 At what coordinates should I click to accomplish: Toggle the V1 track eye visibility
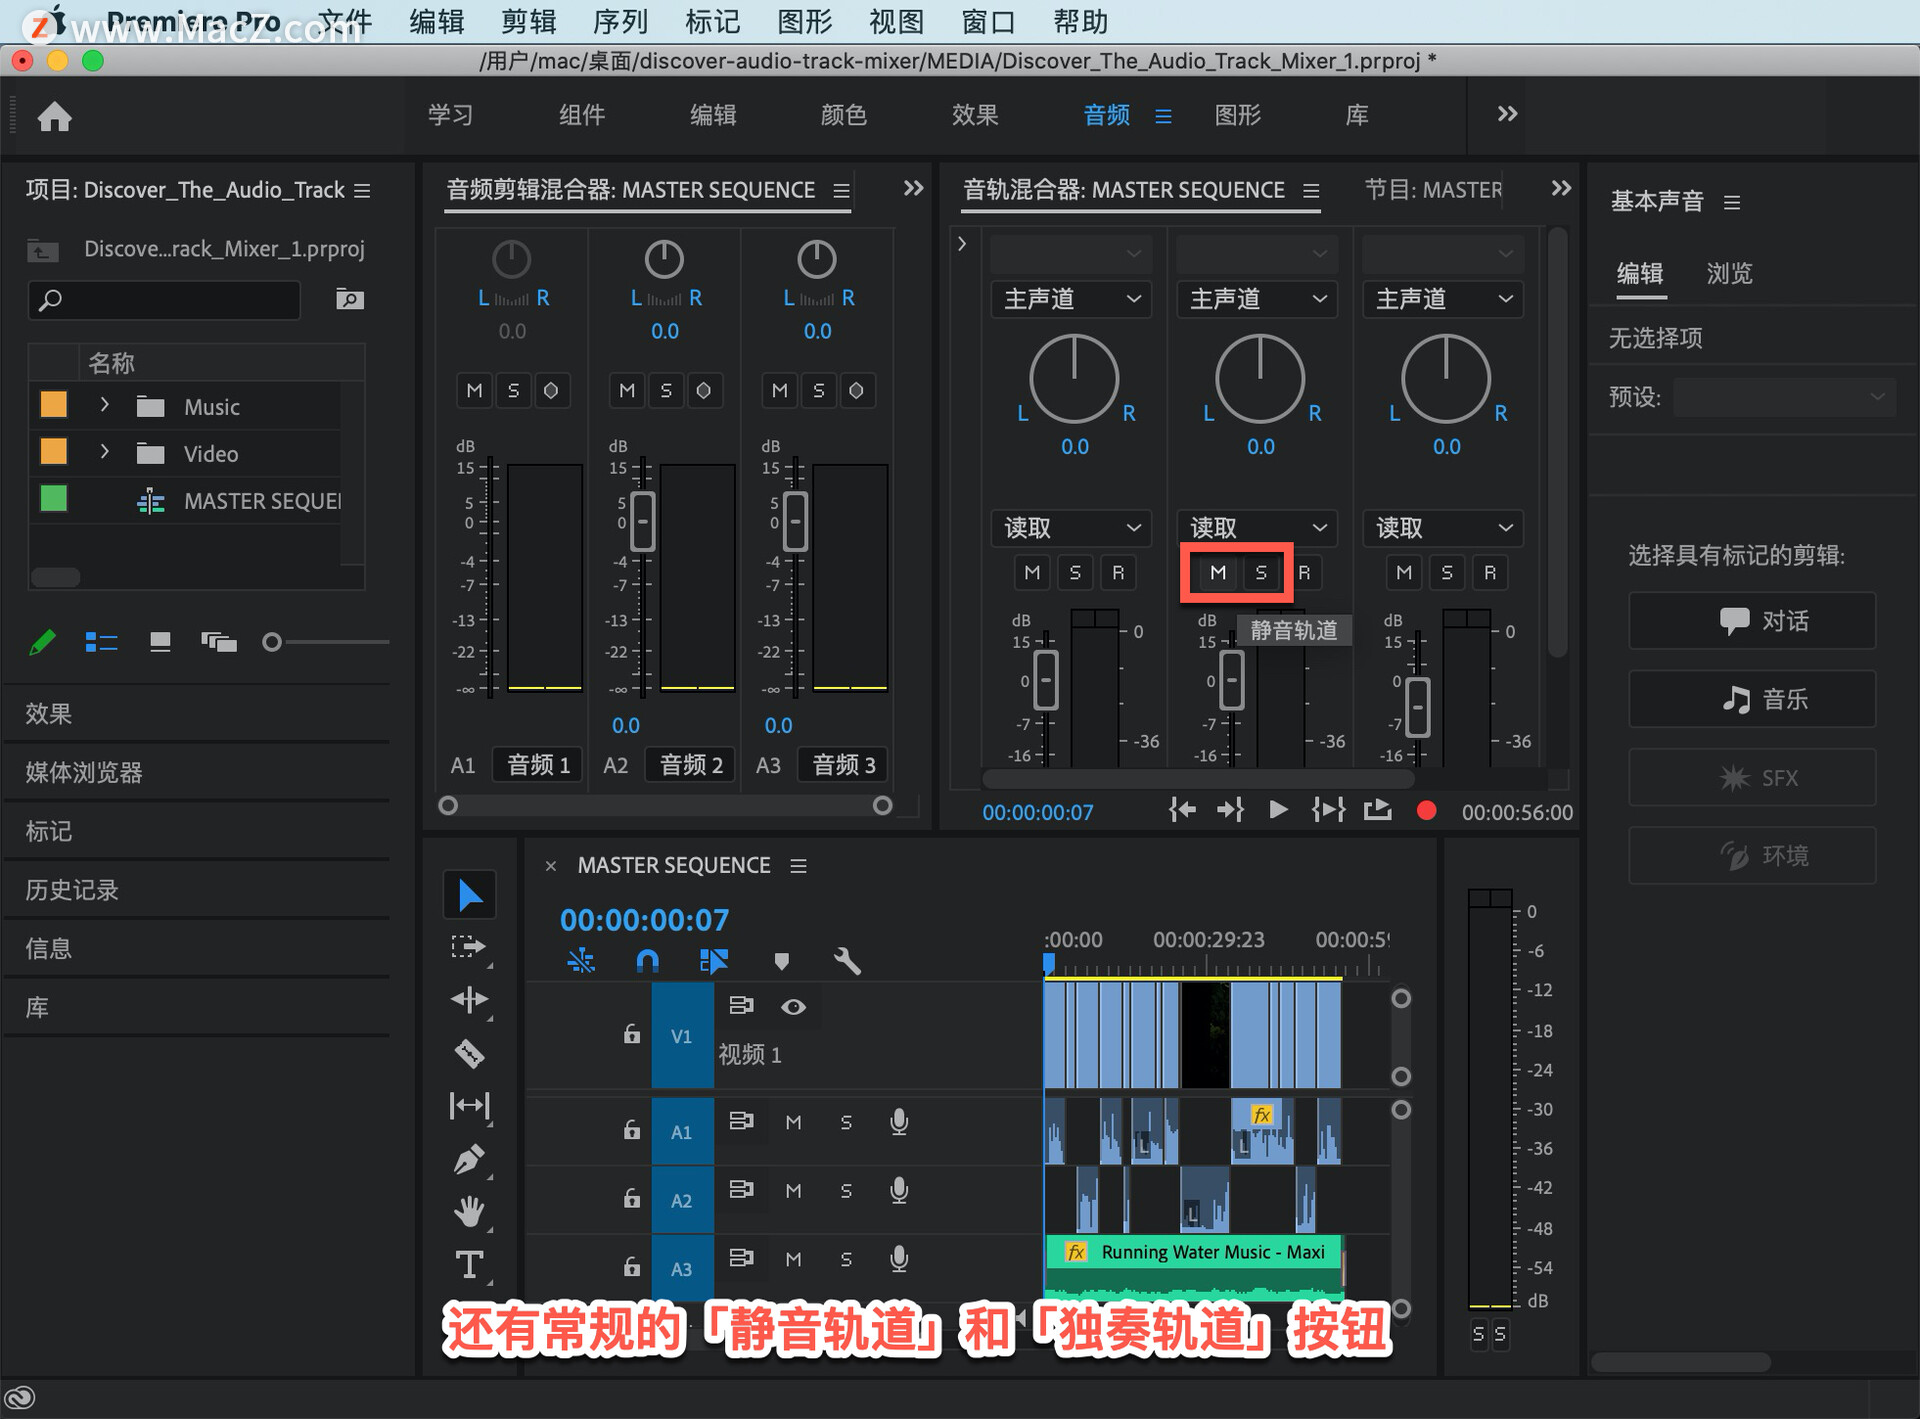pyautogui.click(x=793, y=1007)
